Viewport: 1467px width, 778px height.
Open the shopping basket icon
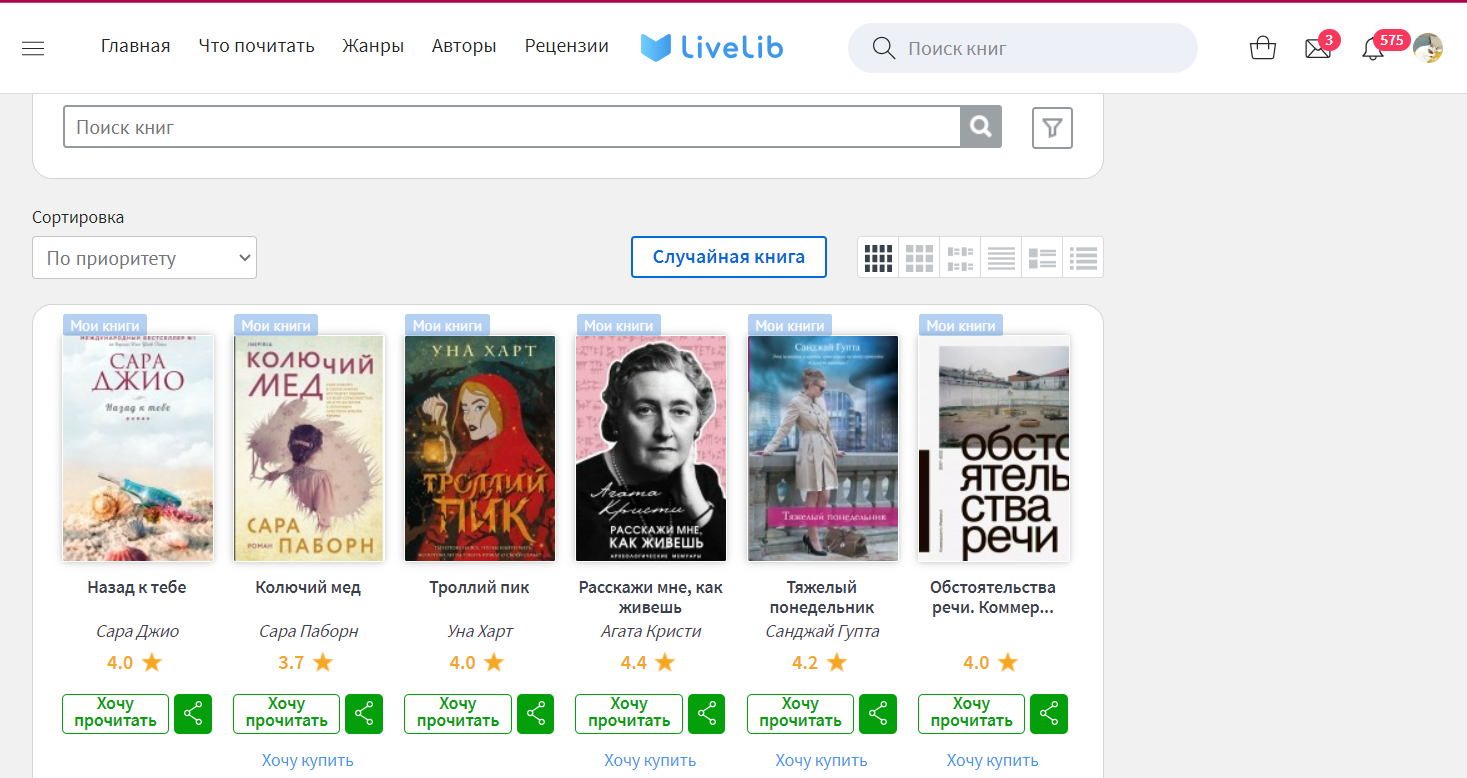click(x=1263, y=48)
